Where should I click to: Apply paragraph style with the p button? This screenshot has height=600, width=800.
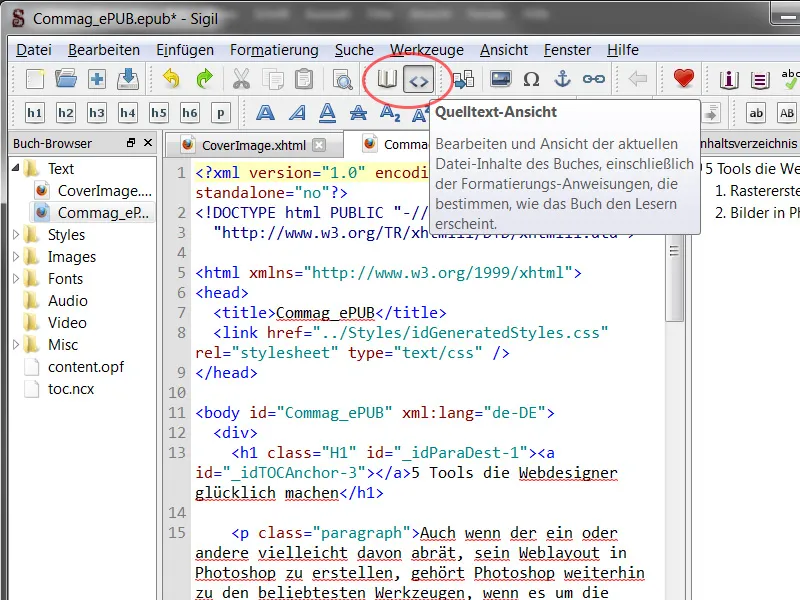[221, 113]
